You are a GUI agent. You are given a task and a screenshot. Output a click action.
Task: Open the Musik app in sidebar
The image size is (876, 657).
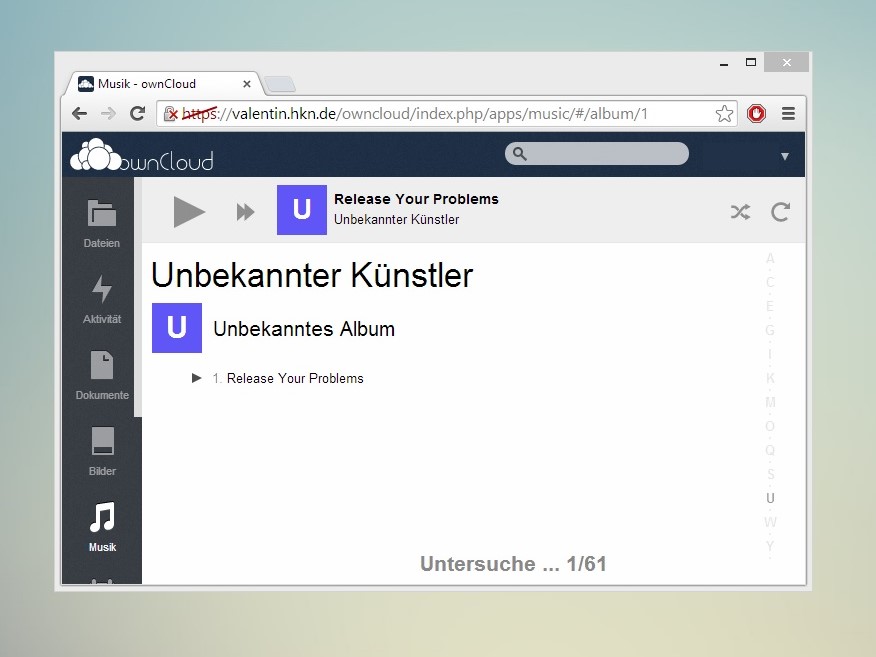(102, 528)
